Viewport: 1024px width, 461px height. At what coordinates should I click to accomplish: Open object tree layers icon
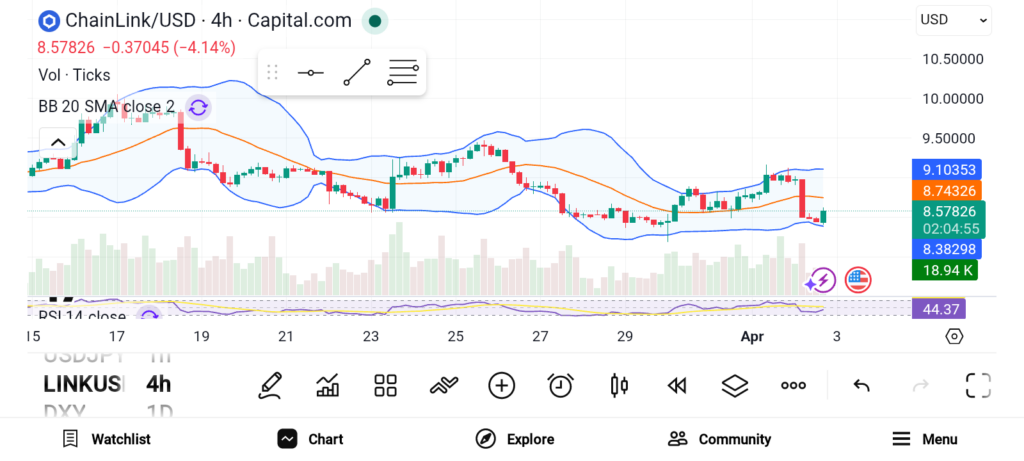735,385
